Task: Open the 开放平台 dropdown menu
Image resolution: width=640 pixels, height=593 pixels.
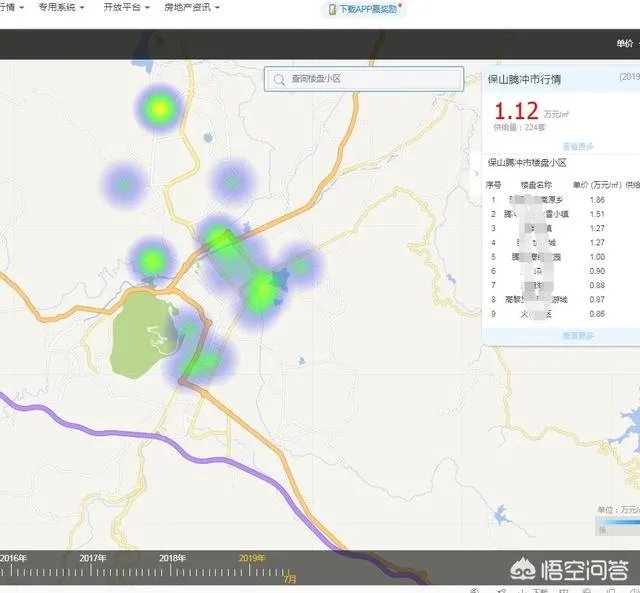Action: tap(126, 7)
